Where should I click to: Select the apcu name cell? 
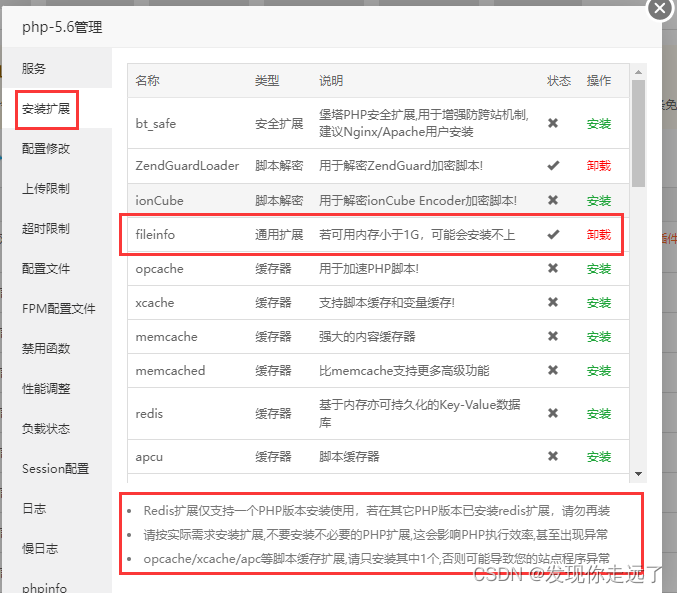pyautogui.click(x=149, y=457)
